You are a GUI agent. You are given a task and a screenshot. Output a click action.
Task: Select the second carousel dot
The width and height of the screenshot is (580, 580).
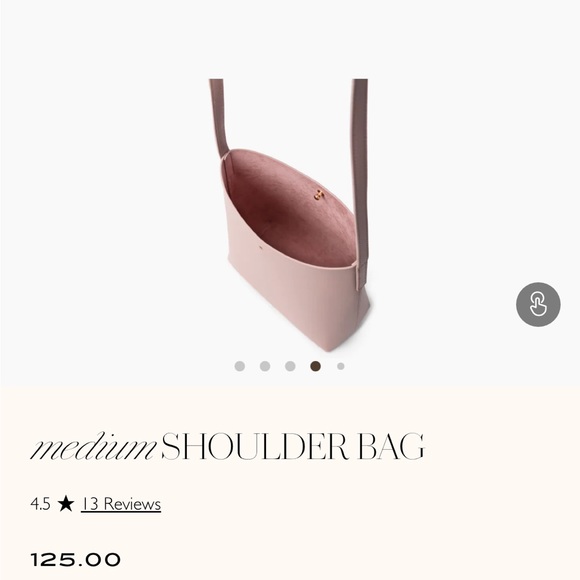(x=265, y=366)
